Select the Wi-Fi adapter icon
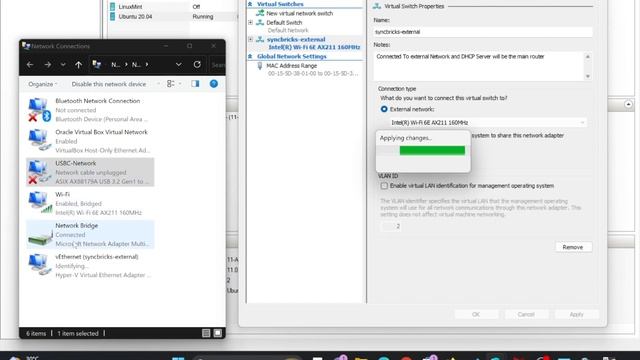This screenshot has width=640, height=360. 40,202
